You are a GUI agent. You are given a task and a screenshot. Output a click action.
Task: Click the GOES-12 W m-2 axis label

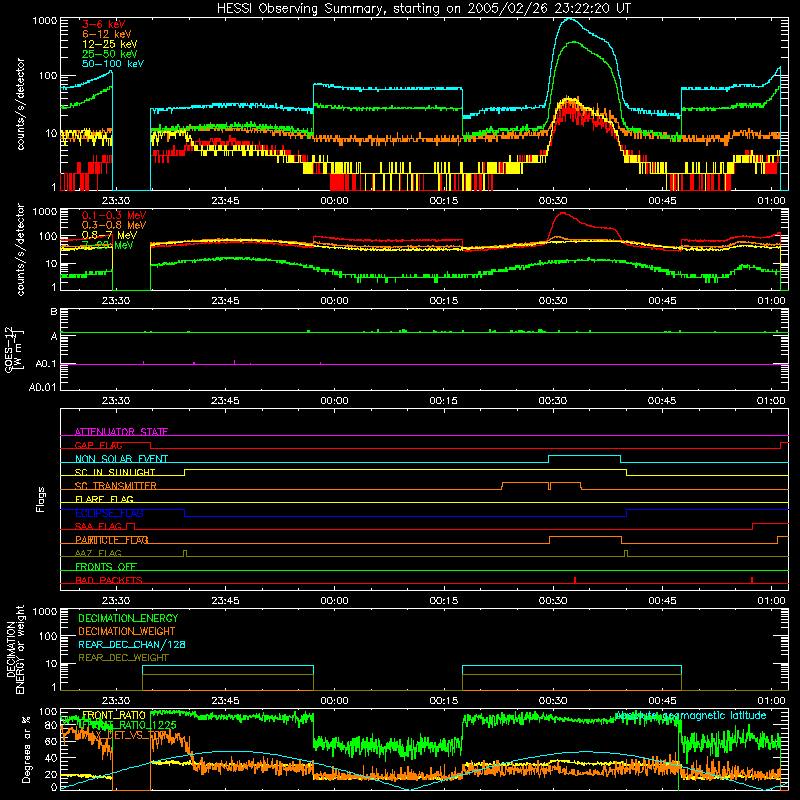(x=14, y=350)
